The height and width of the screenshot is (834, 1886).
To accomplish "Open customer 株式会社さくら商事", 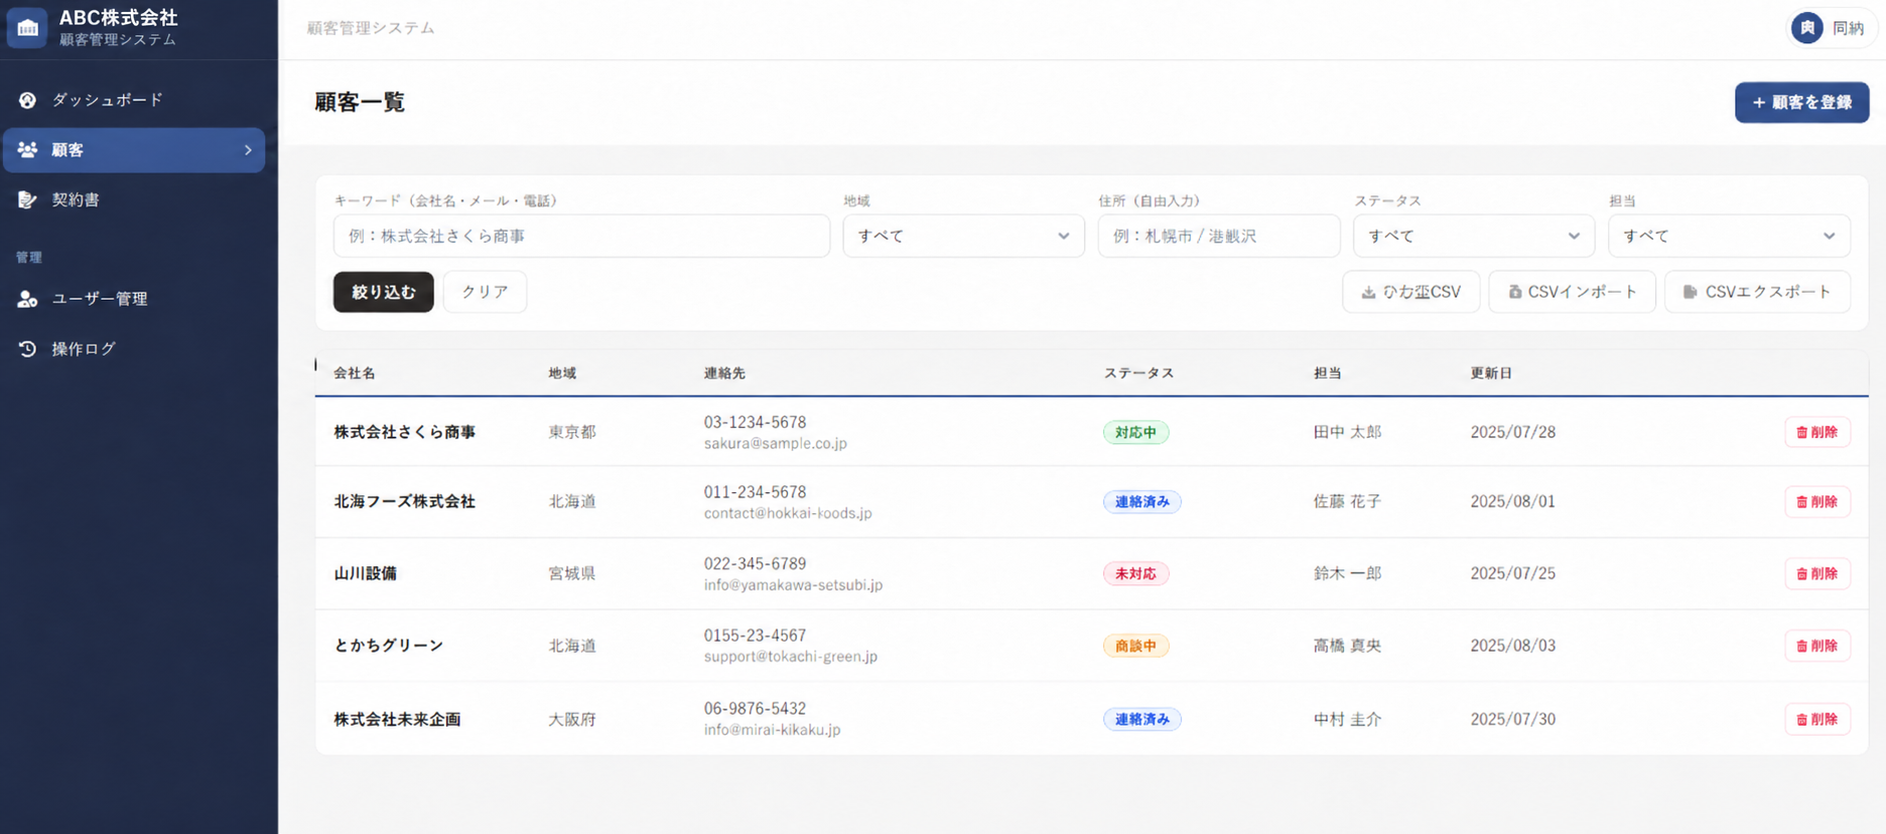I will (x=404, y=432).
